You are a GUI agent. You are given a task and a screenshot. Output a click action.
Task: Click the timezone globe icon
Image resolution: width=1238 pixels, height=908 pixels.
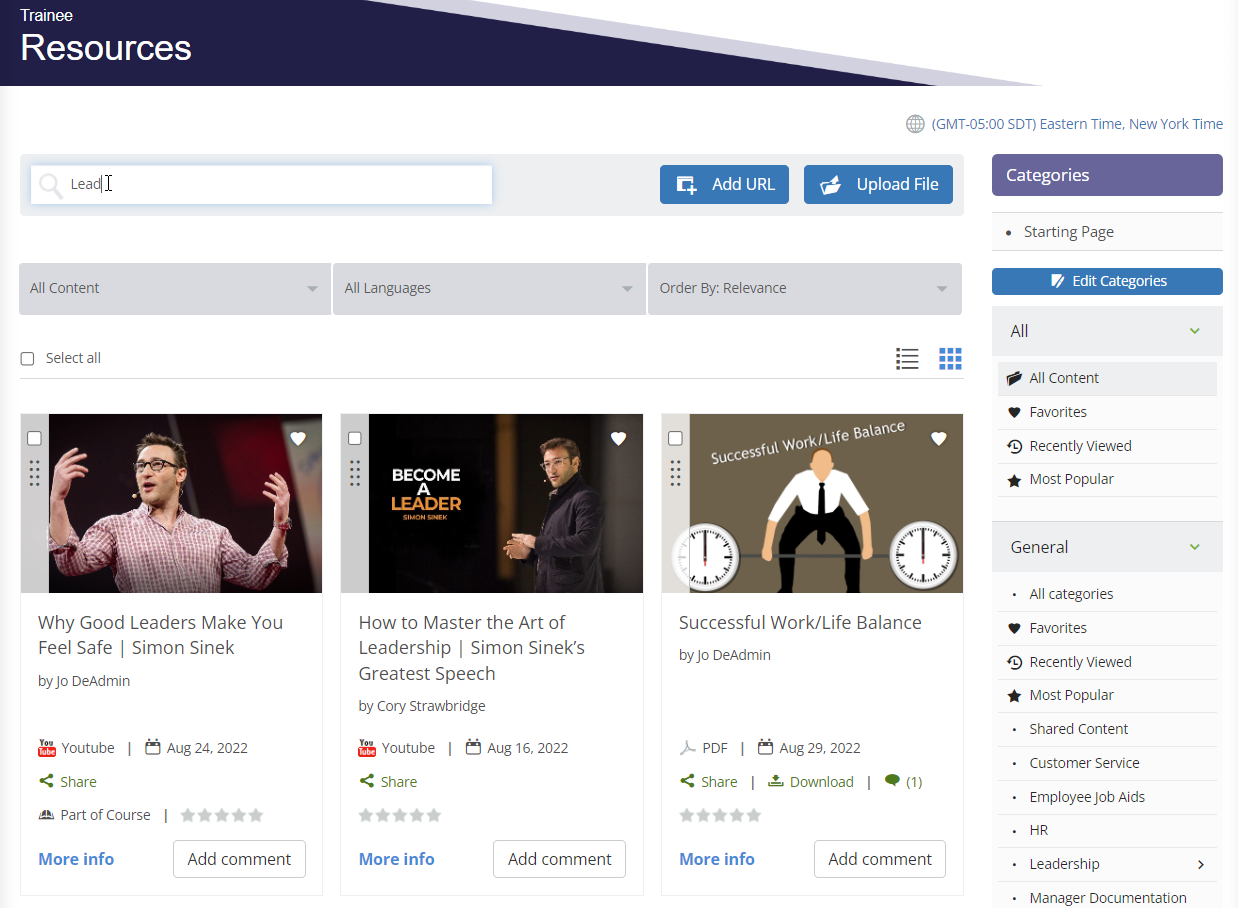pos(915,123)
